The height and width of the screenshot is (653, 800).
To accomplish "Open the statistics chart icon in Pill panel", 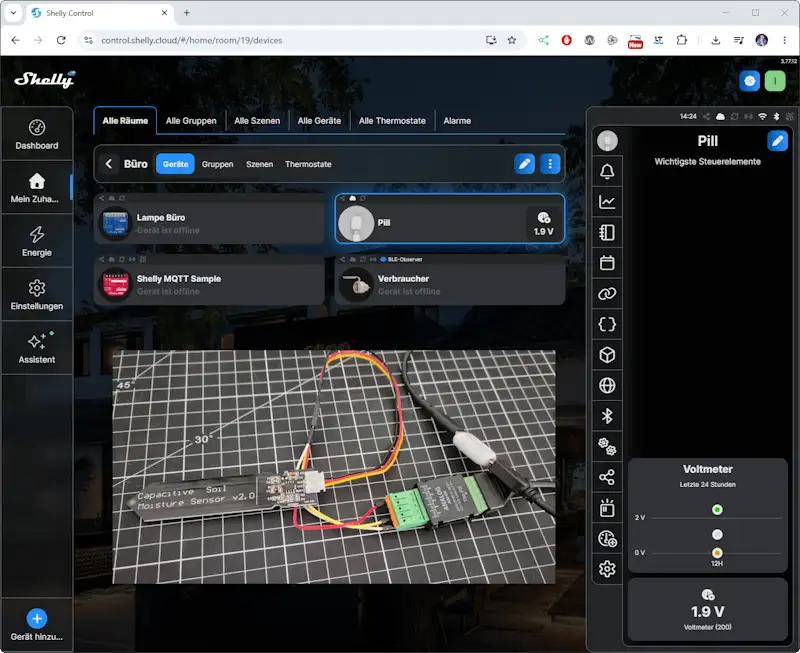I will coord(607,202).
